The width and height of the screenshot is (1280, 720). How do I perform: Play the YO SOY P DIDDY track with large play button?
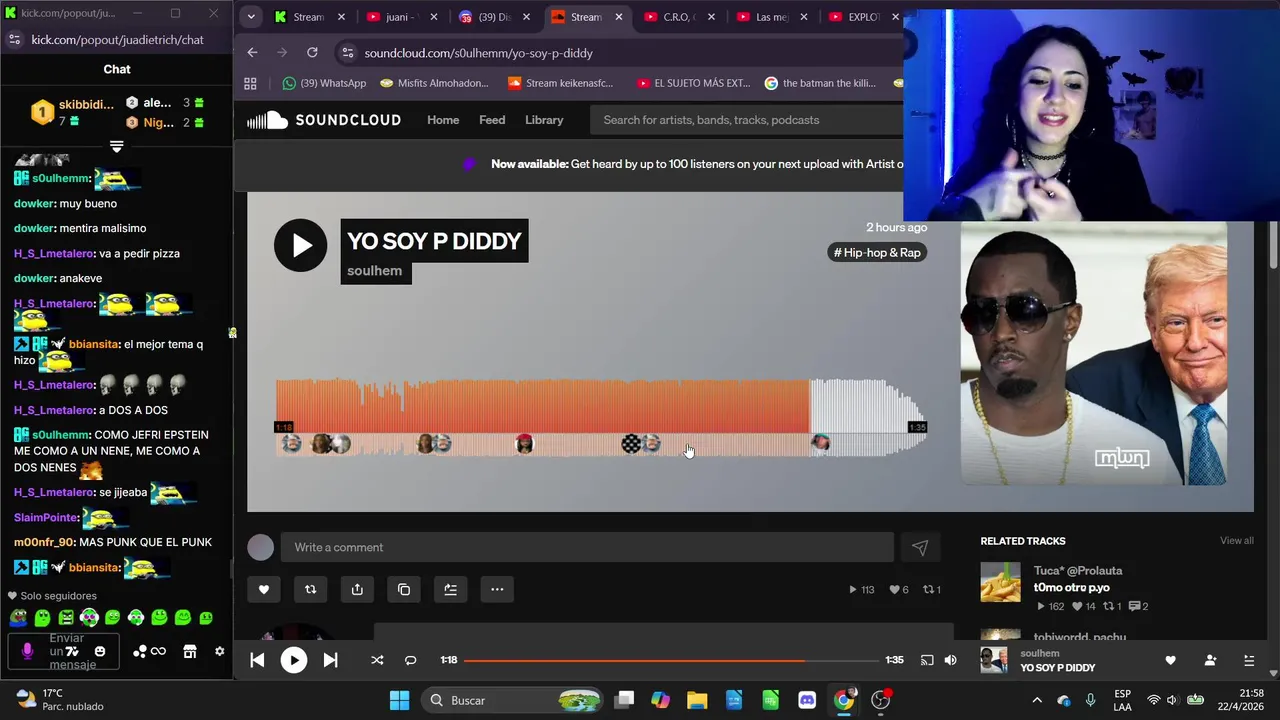[x=300, y=245]
